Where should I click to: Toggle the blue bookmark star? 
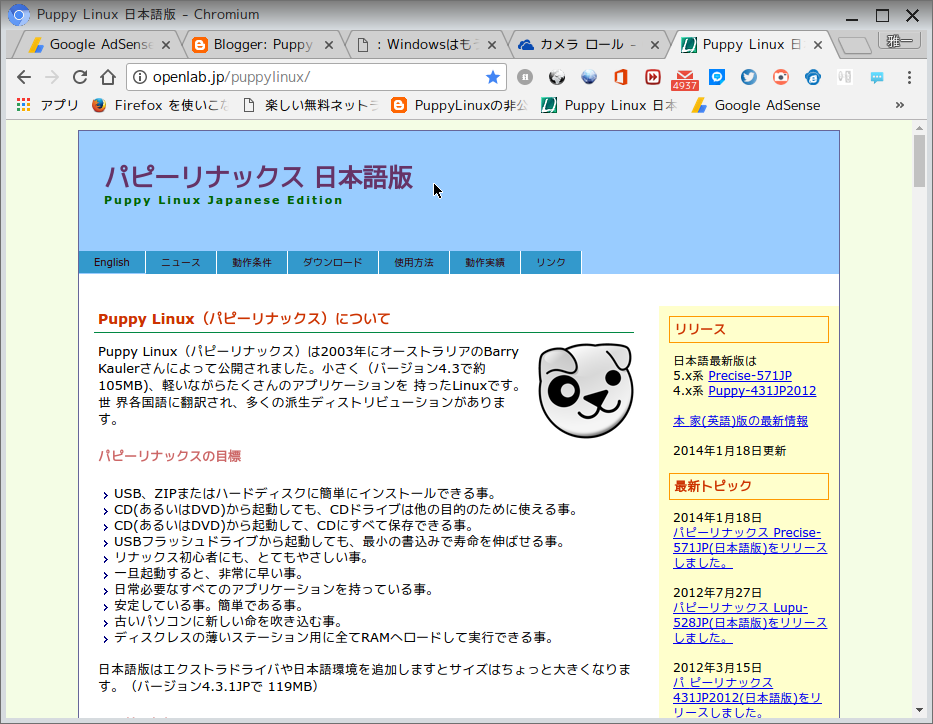pyautogui.click(x=492, y=77)
